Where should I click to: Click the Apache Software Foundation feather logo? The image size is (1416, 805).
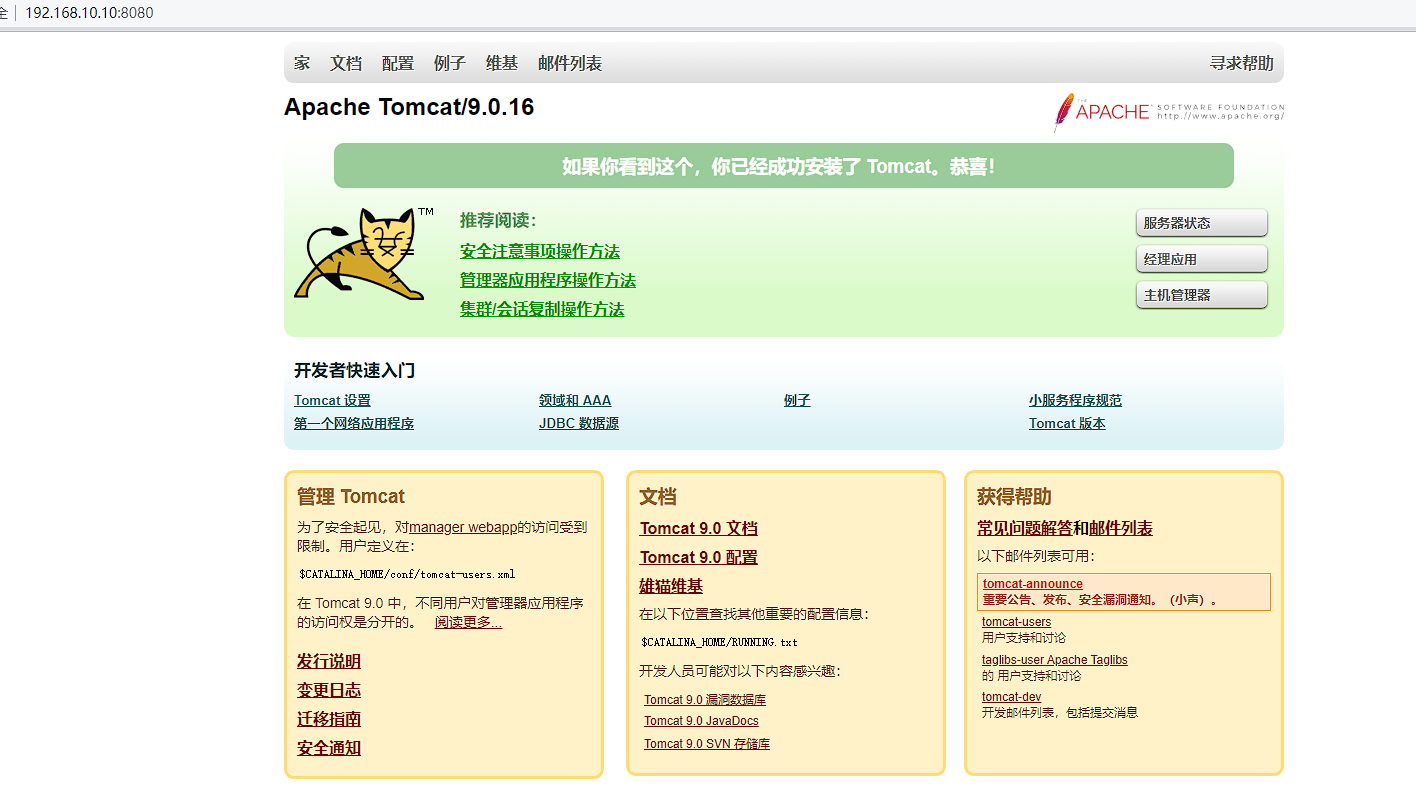click(1168, 112)
